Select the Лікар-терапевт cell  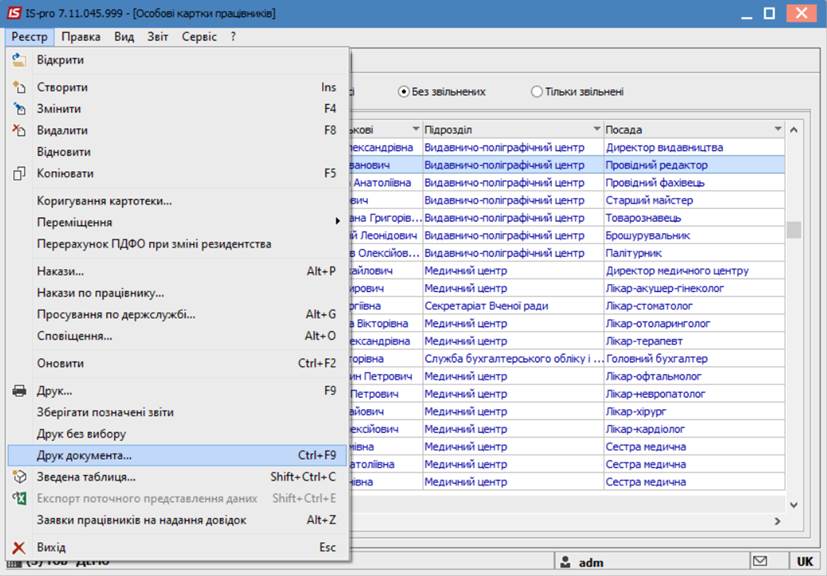pyautogui.click(x=694, y=341)
